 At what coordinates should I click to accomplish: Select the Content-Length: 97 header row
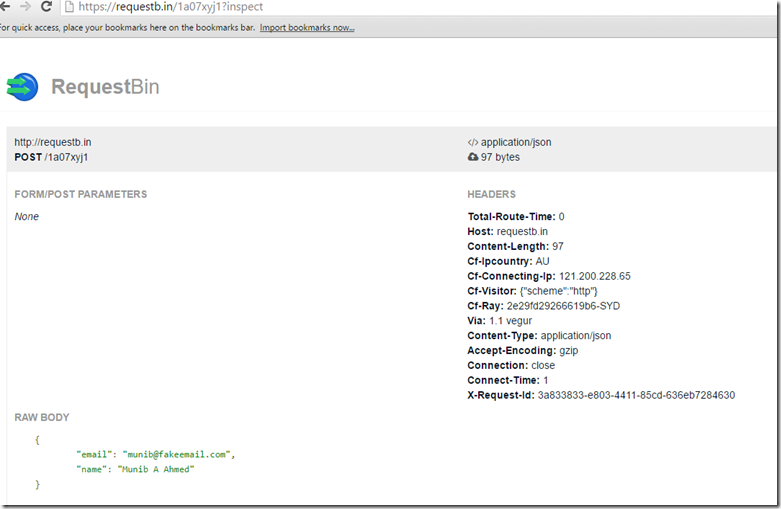516,247
